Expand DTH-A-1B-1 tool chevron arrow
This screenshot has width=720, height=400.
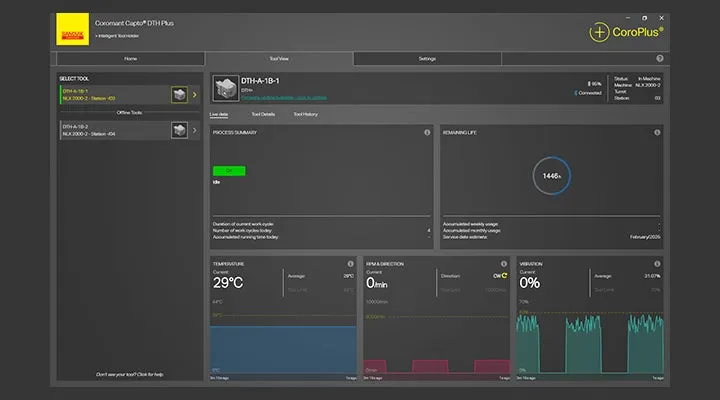[x=194, y=95]
